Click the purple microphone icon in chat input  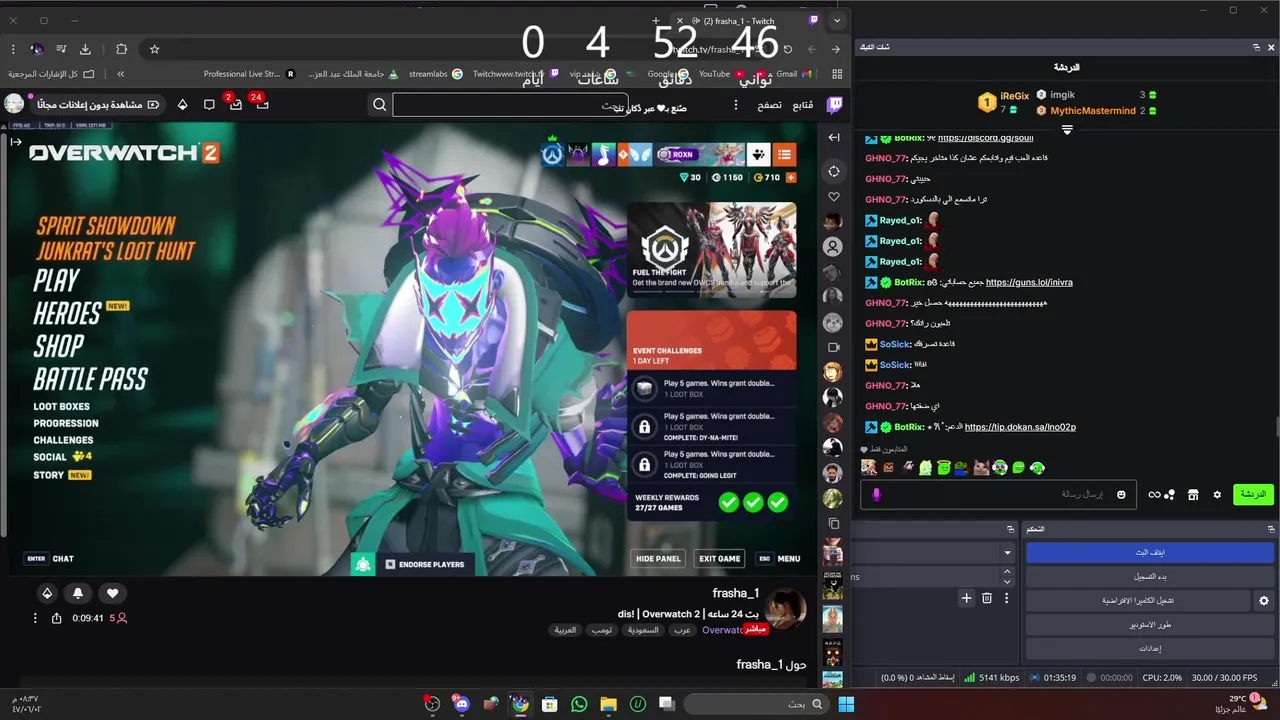[877, 494]
